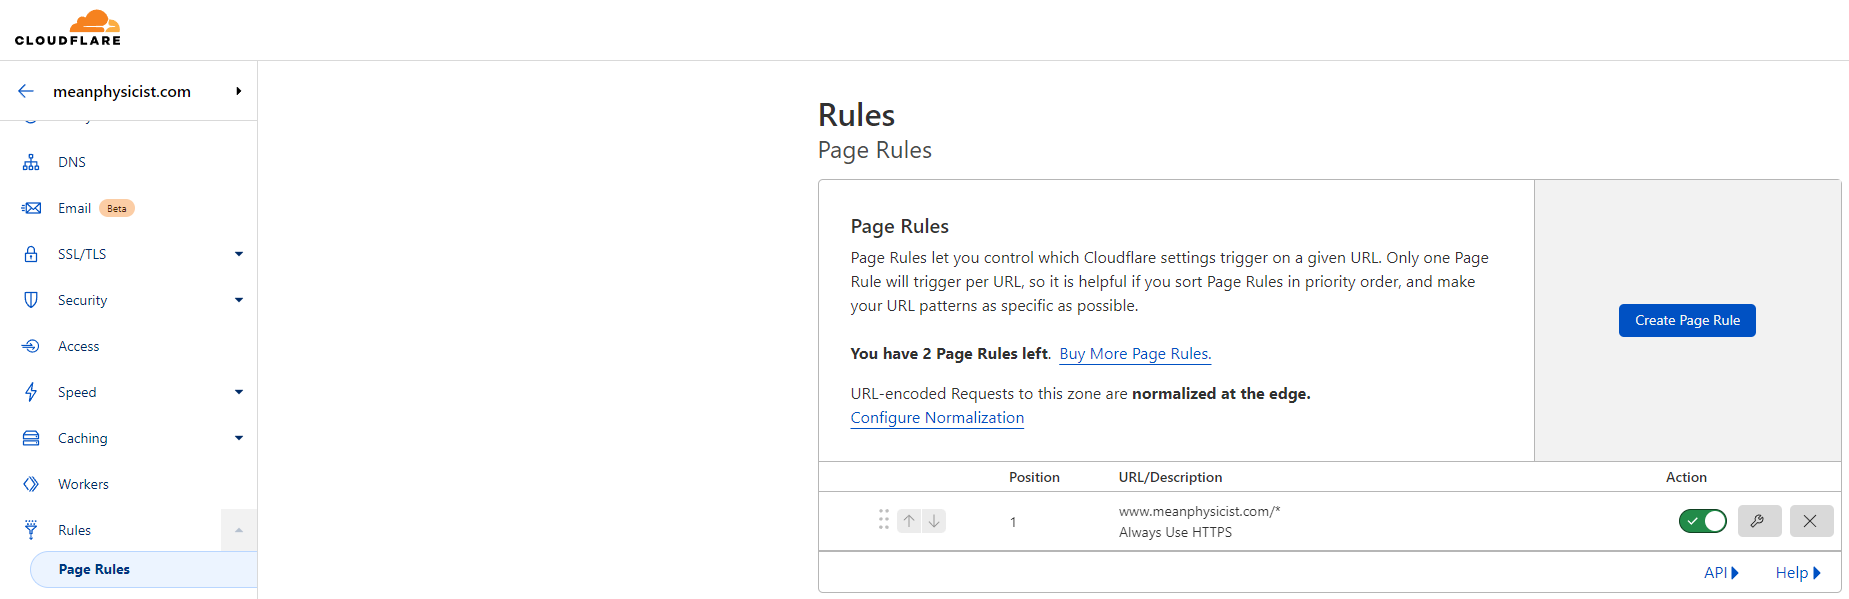Click the wrench icon to edit rule
Viewport: 1849px width, 599px height.
coord(1759,521)
